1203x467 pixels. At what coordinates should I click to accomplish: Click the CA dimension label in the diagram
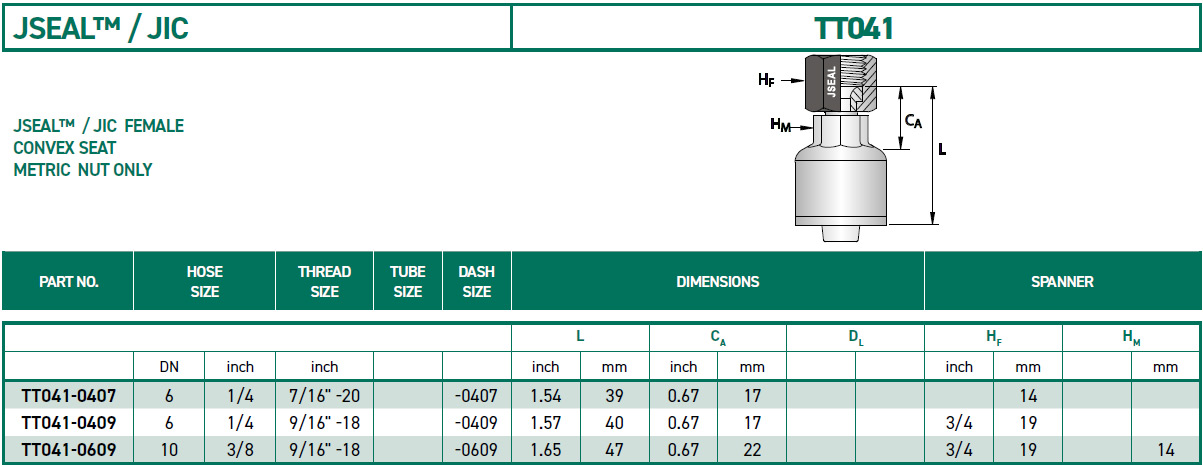(x=913, y=120)
